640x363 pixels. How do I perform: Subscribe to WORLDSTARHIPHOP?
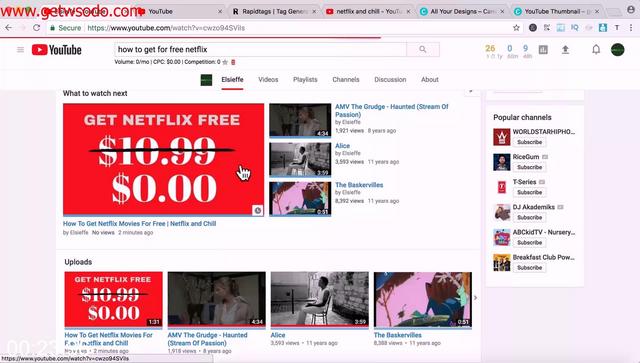[529, 142]
